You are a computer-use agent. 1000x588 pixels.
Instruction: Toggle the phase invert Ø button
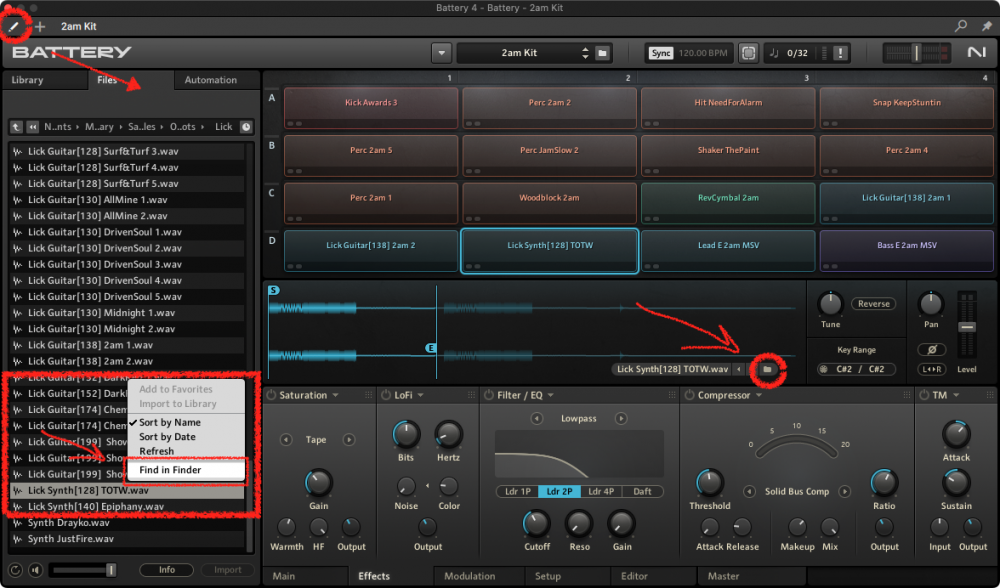tap(931, 349)
